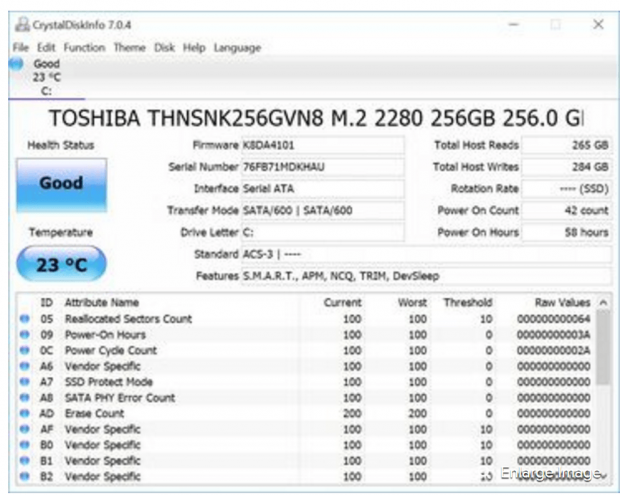Click the status orb next to Power-On Hours
The height and width of the screenshot is (495, 620).
[24, 335]
